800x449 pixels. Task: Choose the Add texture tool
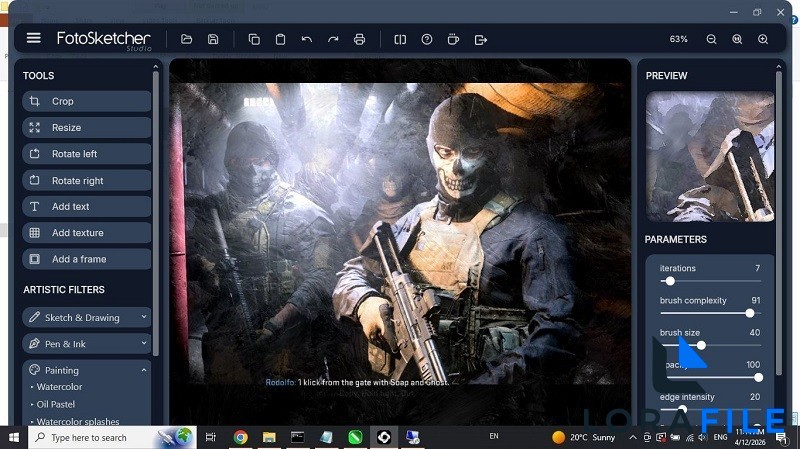click(x=87, y=233)
